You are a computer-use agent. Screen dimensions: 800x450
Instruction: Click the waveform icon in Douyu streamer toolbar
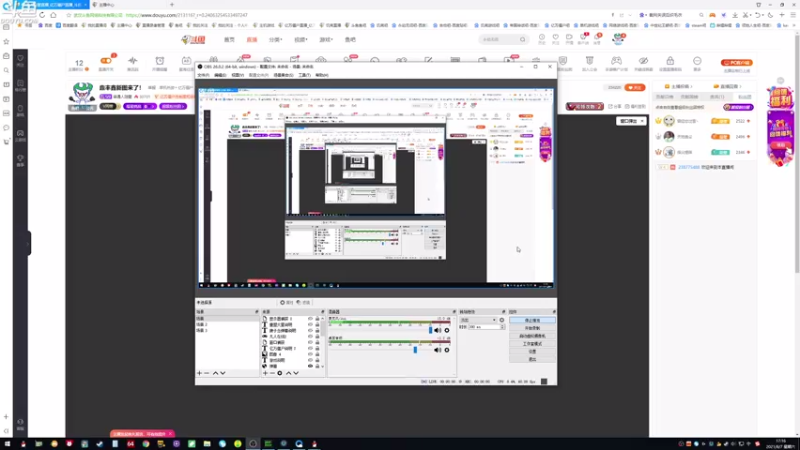[x=133, y=61]
